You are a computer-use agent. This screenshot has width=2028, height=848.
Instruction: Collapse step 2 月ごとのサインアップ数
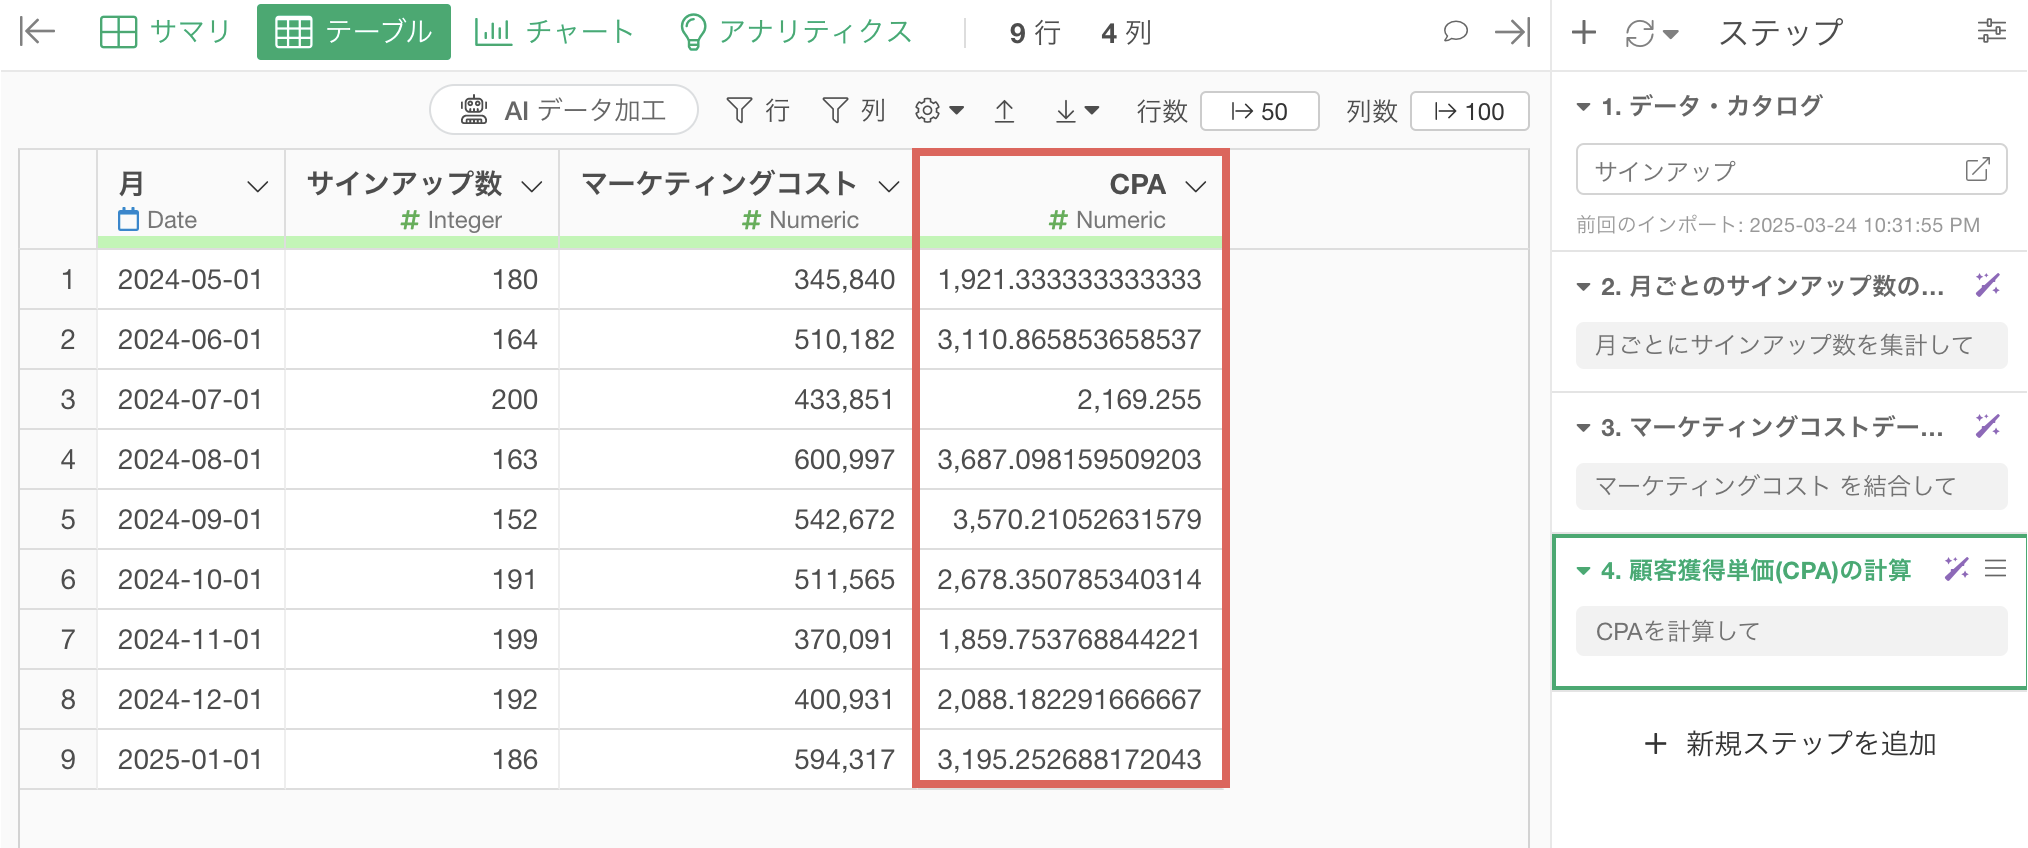point(1583,287)
